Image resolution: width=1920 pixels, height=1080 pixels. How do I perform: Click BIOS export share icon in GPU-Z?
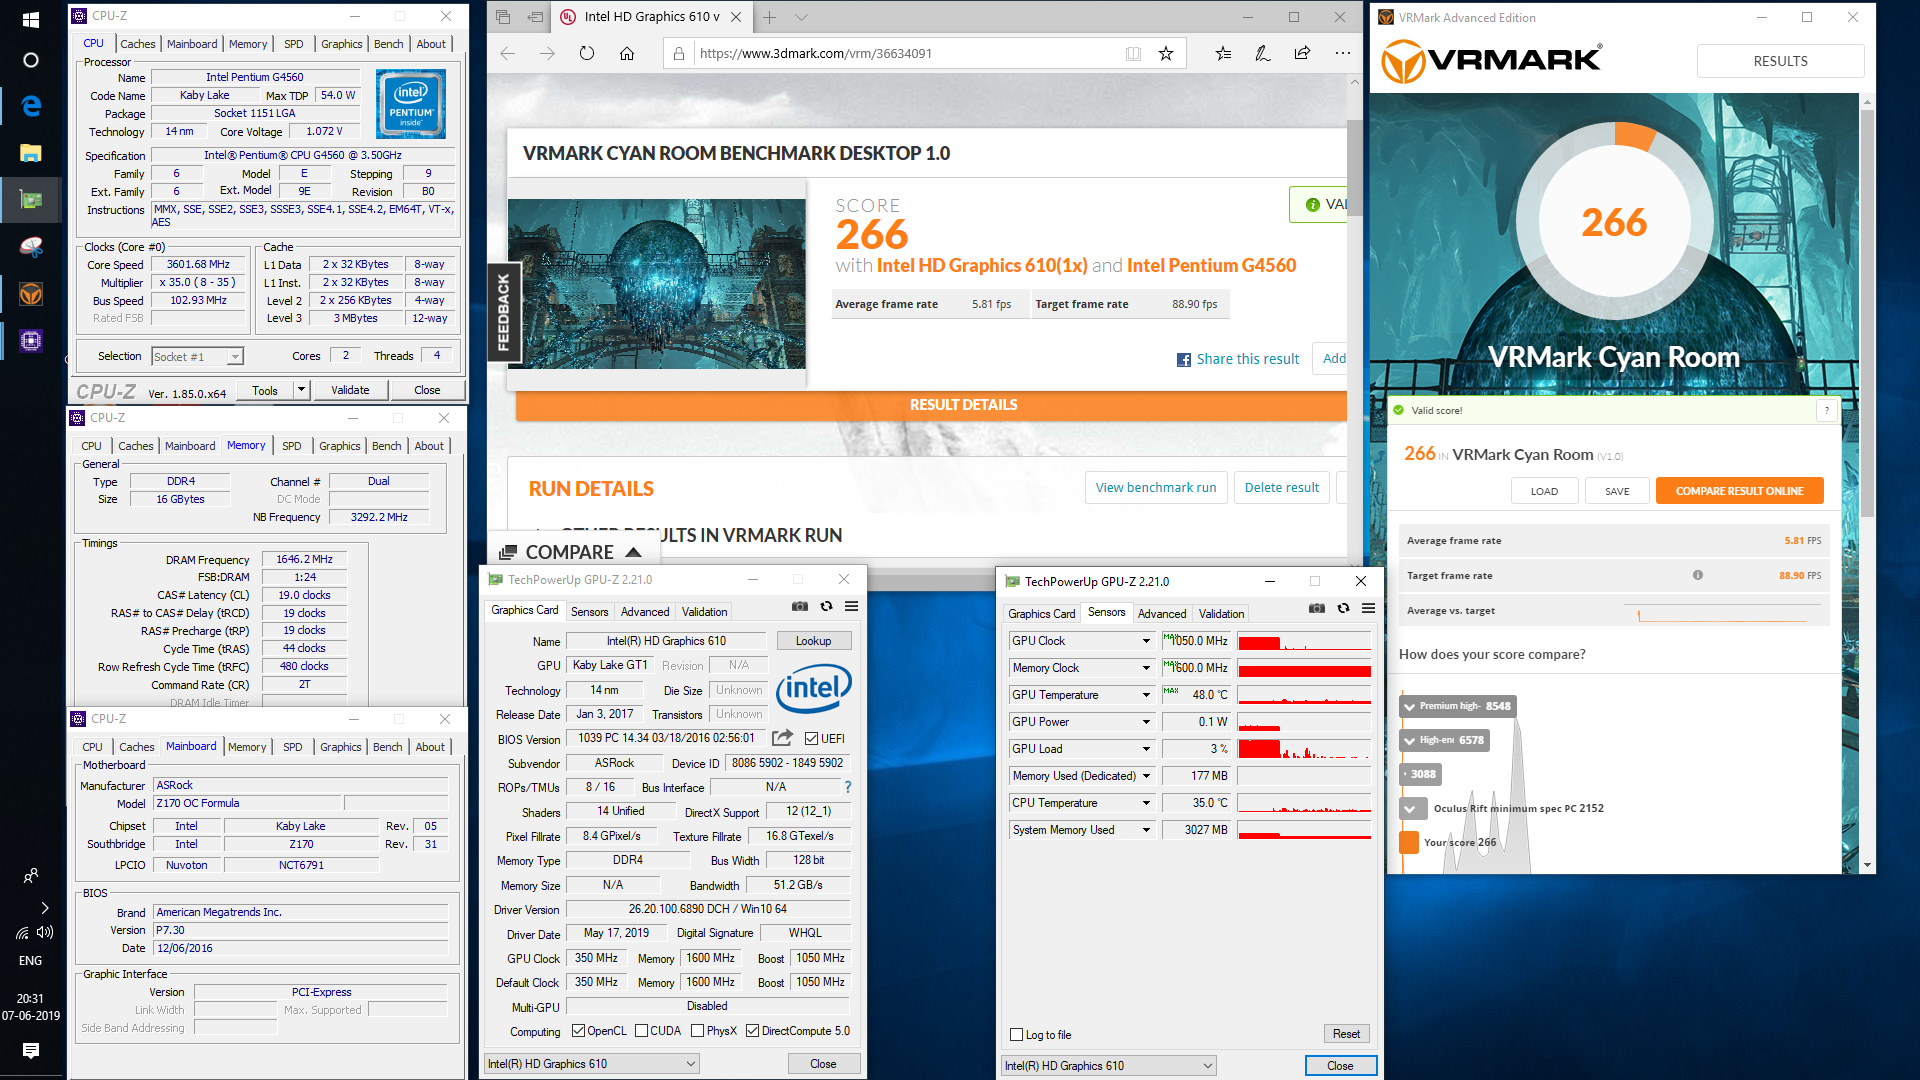(x=783, y=738)
